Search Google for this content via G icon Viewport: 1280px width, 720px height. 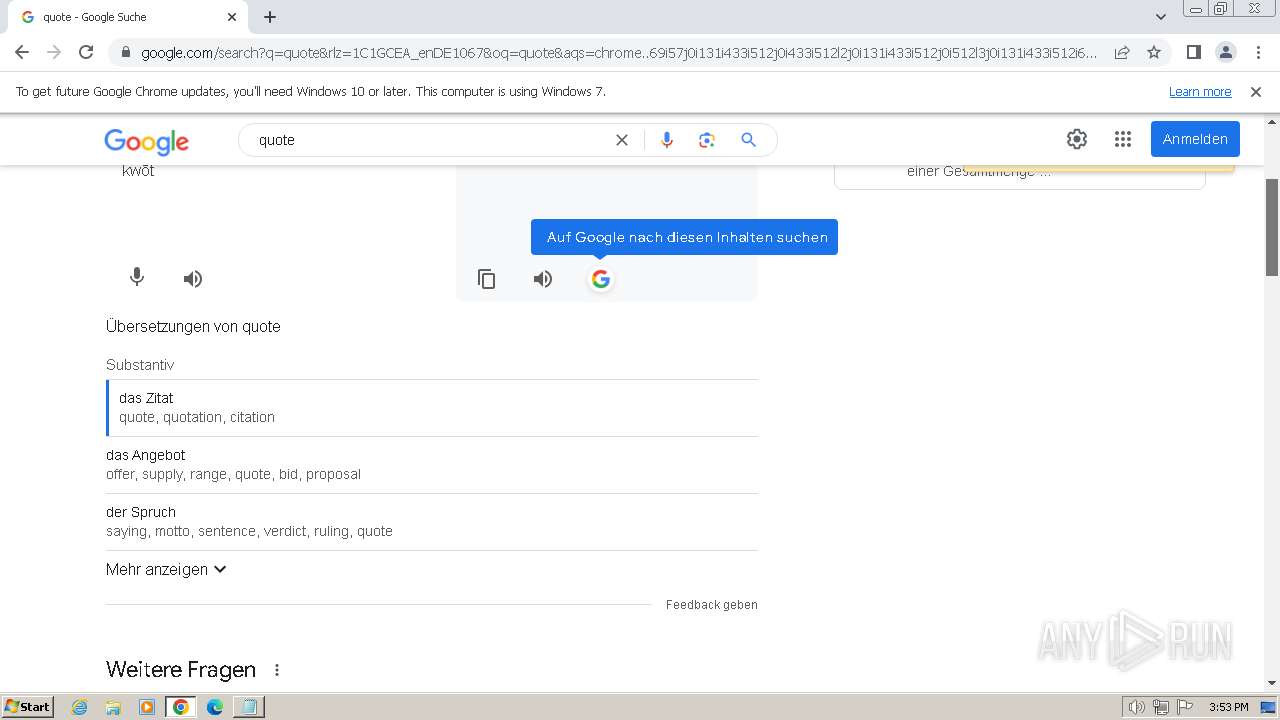pos(600,279)
